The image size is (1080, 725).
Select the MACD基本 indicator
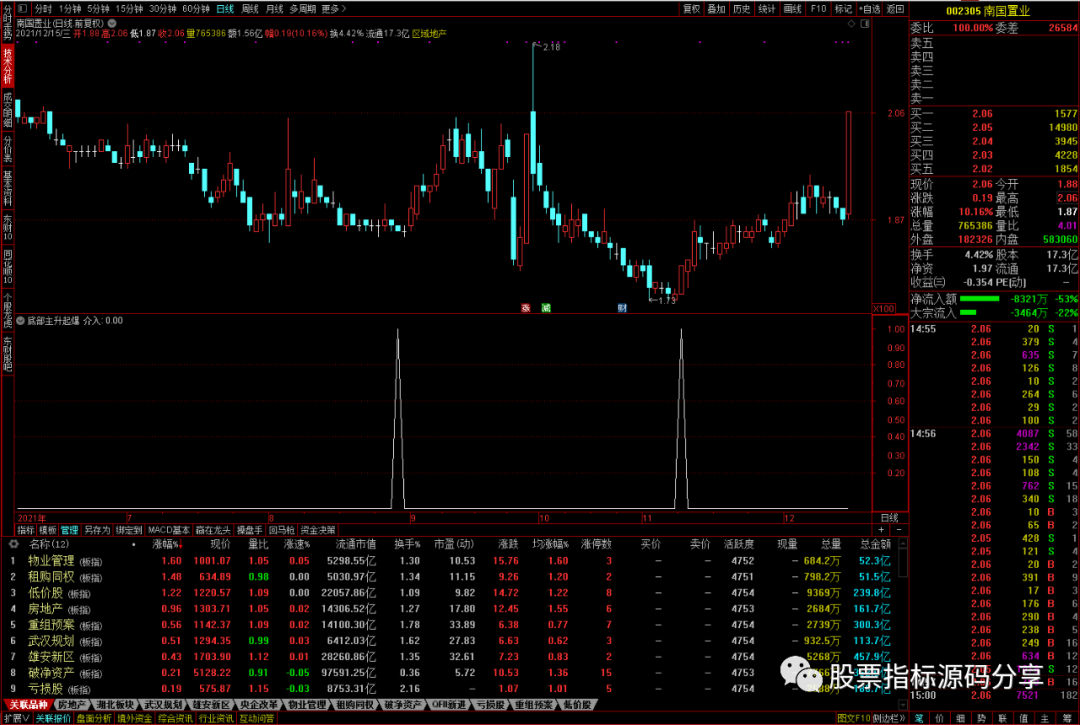pyautogui.click(x=169, y=530)
